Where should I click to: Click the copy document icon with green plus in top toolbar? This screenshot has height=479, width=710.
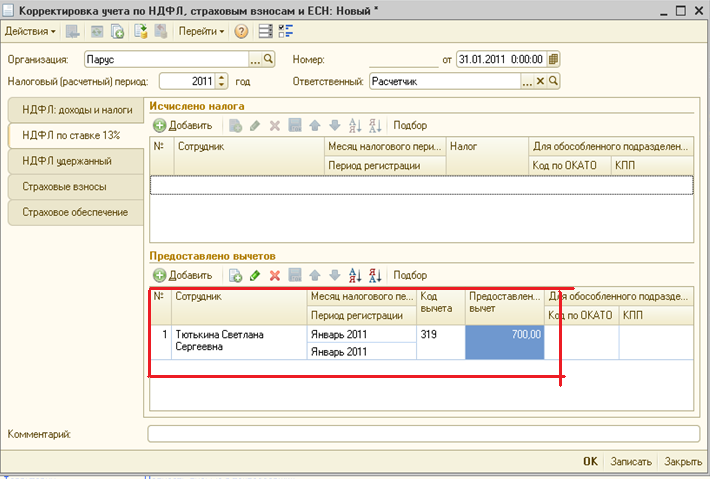[x=118, y=31]
